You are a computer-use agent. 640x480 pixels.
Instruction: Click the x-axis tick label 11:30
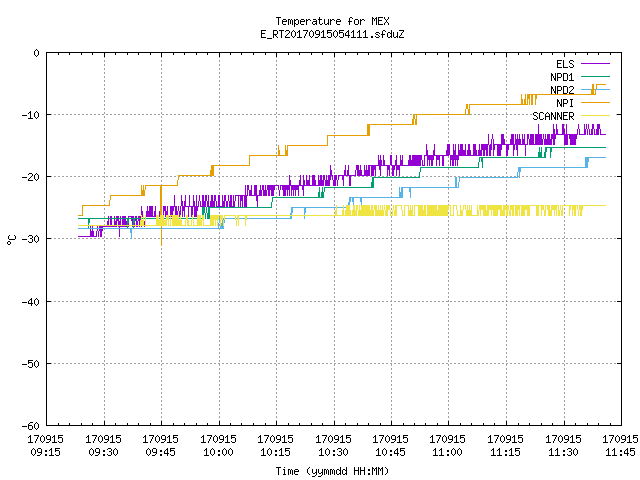point(564,452)
